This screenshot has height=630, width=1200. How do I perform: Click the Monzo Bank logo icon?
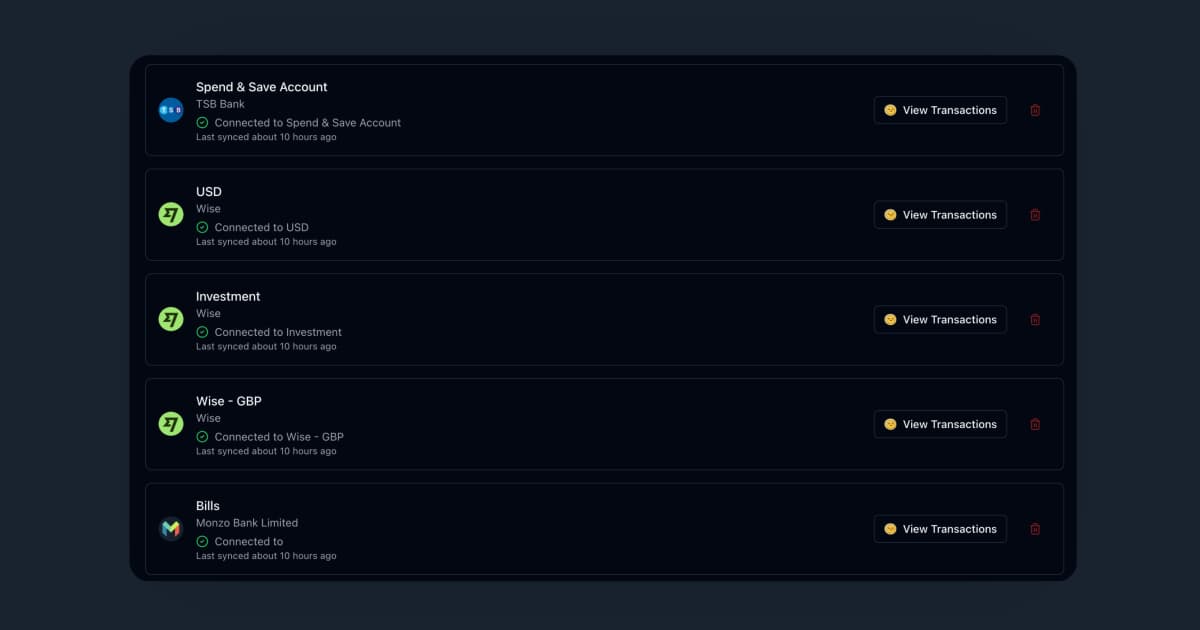pos(170,528)
